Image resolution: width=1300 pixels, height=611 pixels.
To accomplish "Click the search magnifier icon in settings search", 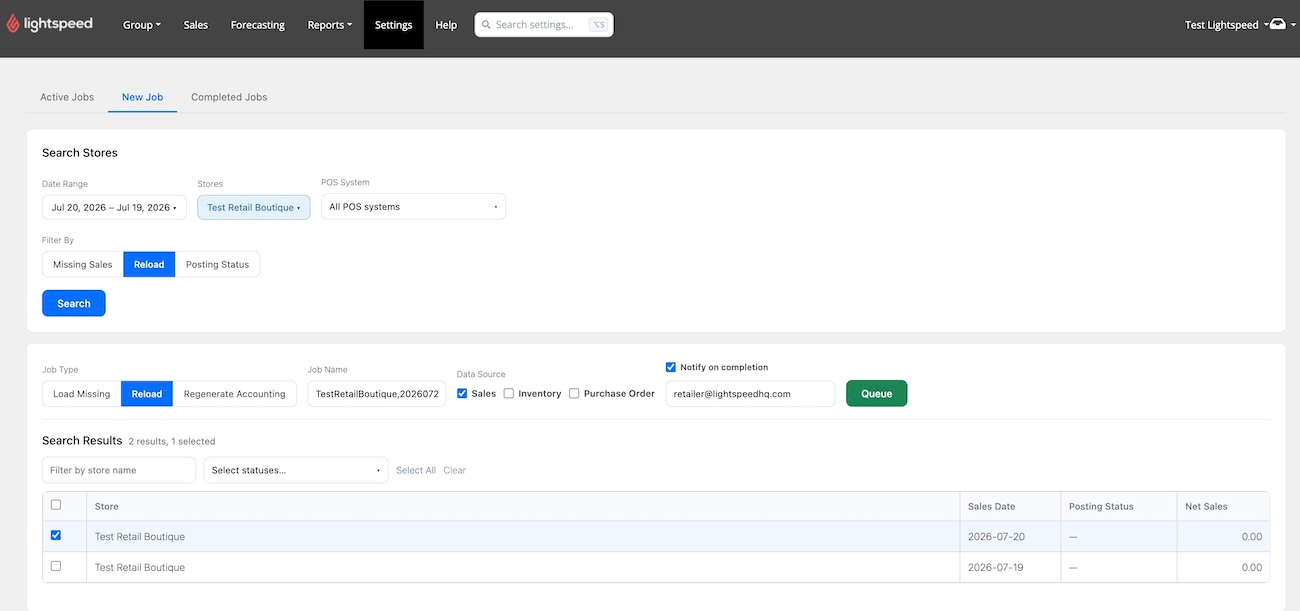I will (x=485, y=25).
